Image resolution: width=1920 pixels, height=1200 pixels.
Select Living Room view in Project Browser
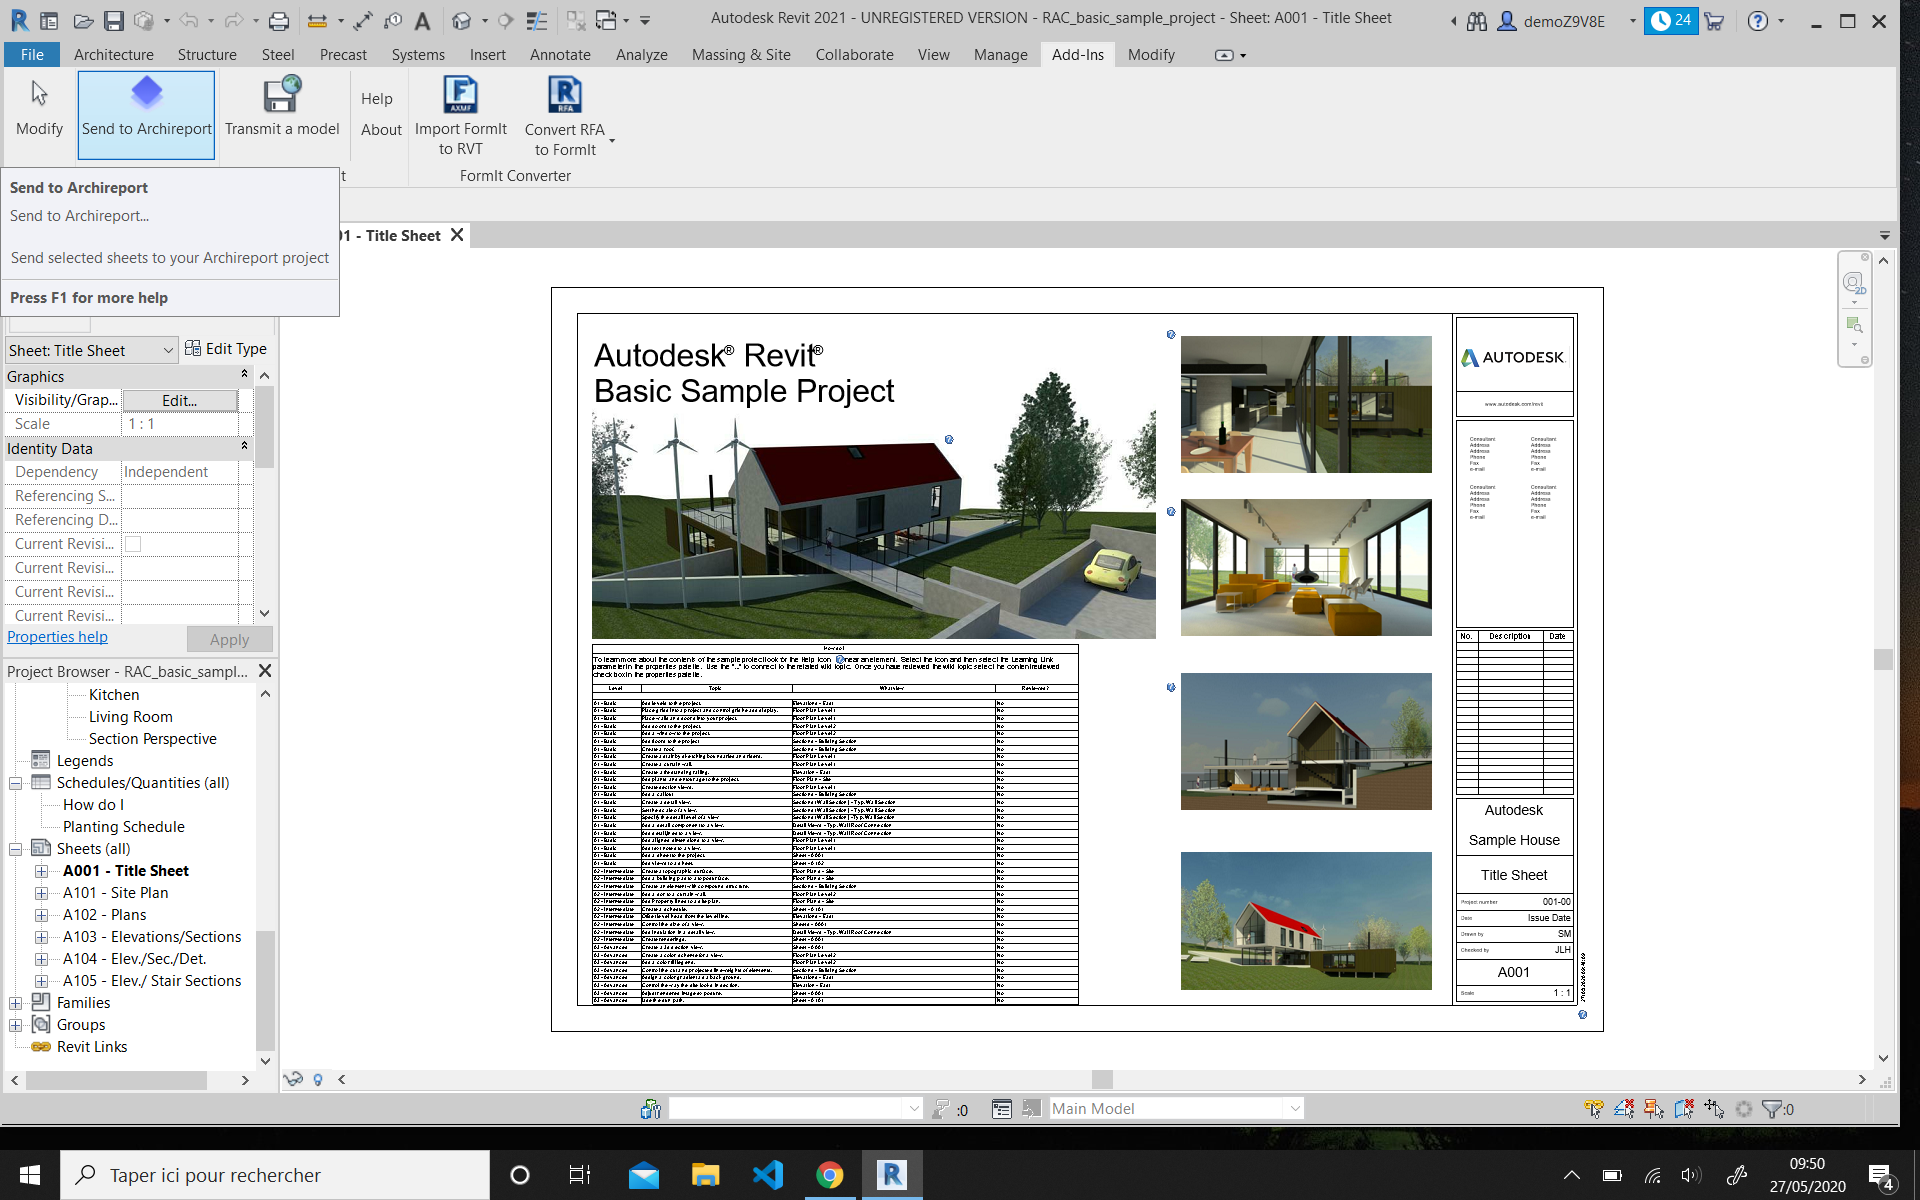[x=130, y=717]
